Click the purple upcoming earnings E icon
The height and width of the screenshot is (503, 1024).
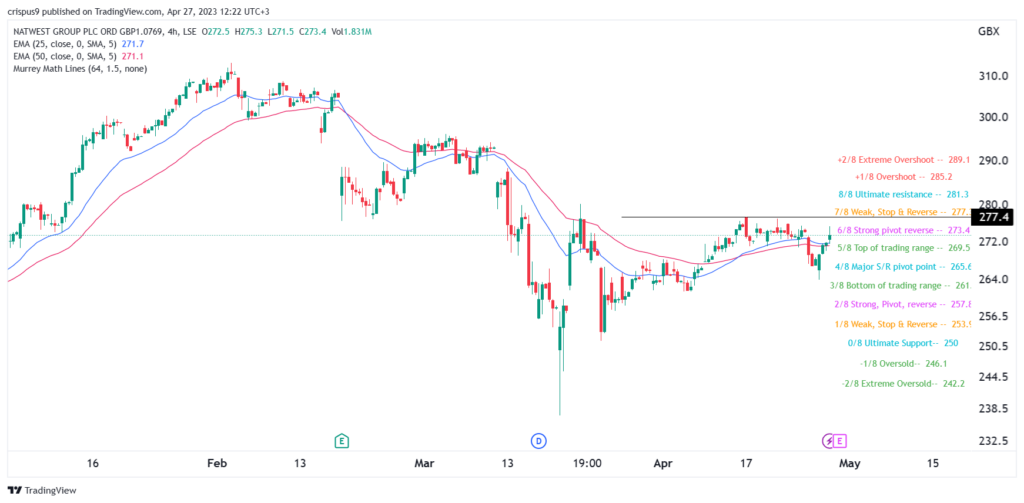coord(840,441)
